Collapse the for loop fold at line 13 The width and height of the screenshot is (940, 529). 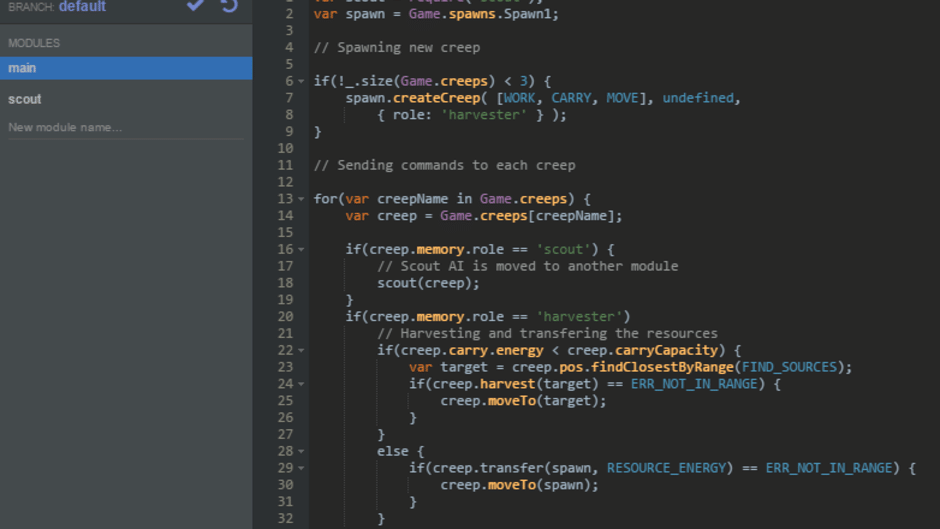[301, 199]
